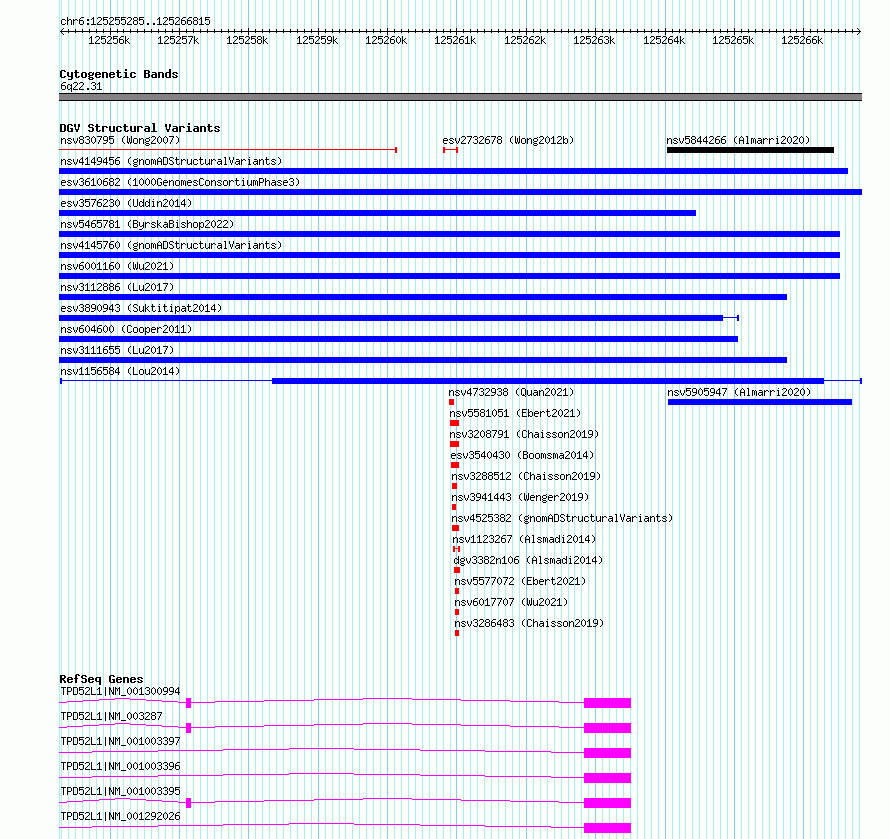The height and width of the screenshot is (839, 890).
Task: Open TPD52L1|NM_001300994 transcript label
Action: (120, 691)
